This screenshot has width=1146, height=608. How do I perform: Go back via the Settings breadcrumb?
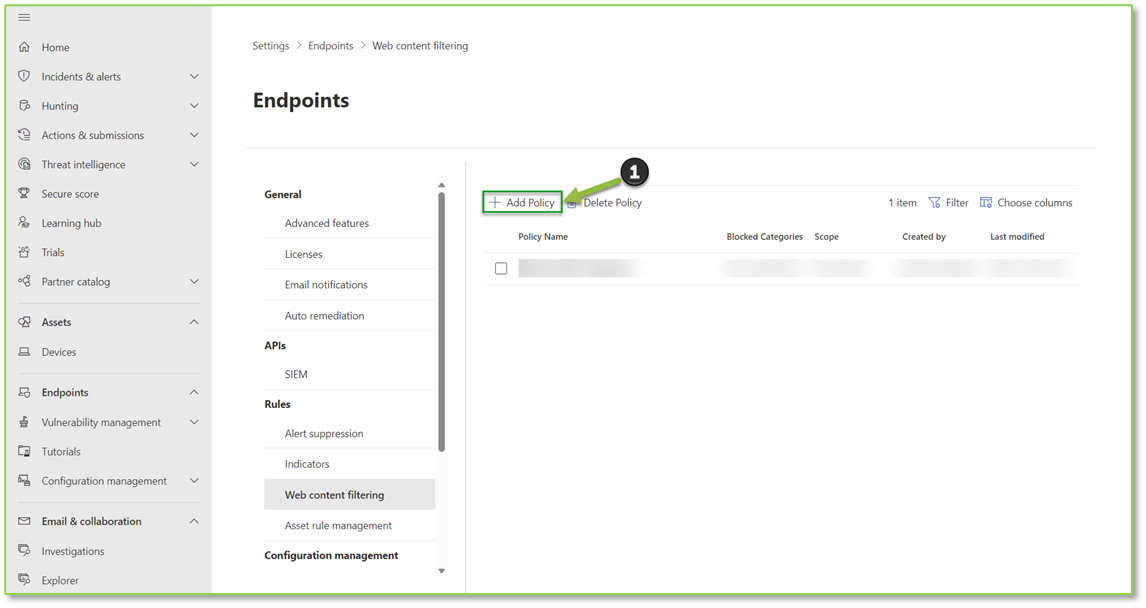click(x=270, y=45)
